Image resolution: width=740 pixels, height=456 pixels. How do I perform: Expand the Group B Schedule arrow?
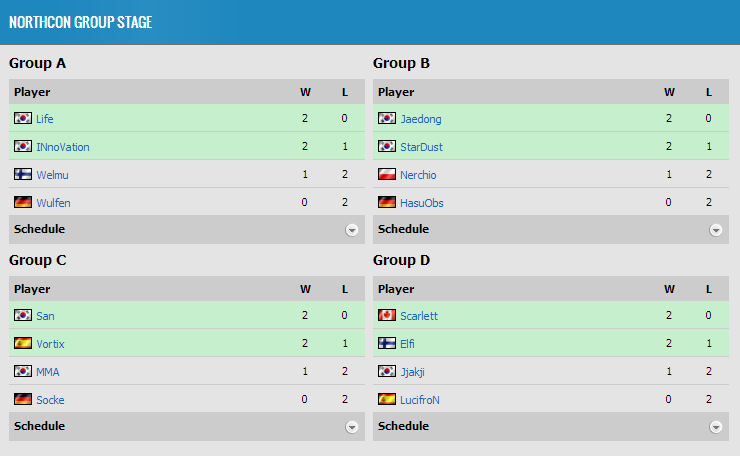[x=716, y=230]
